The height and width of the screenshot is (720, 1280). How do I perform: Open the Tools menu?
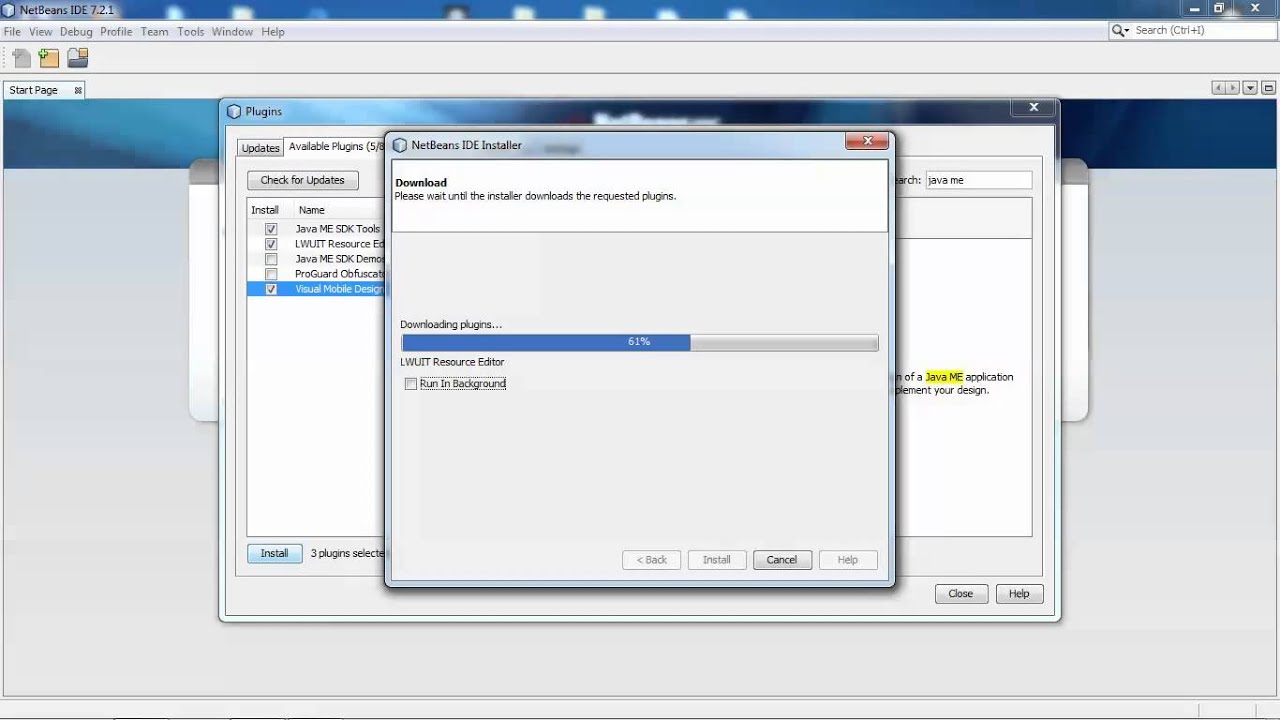(190, 32)
